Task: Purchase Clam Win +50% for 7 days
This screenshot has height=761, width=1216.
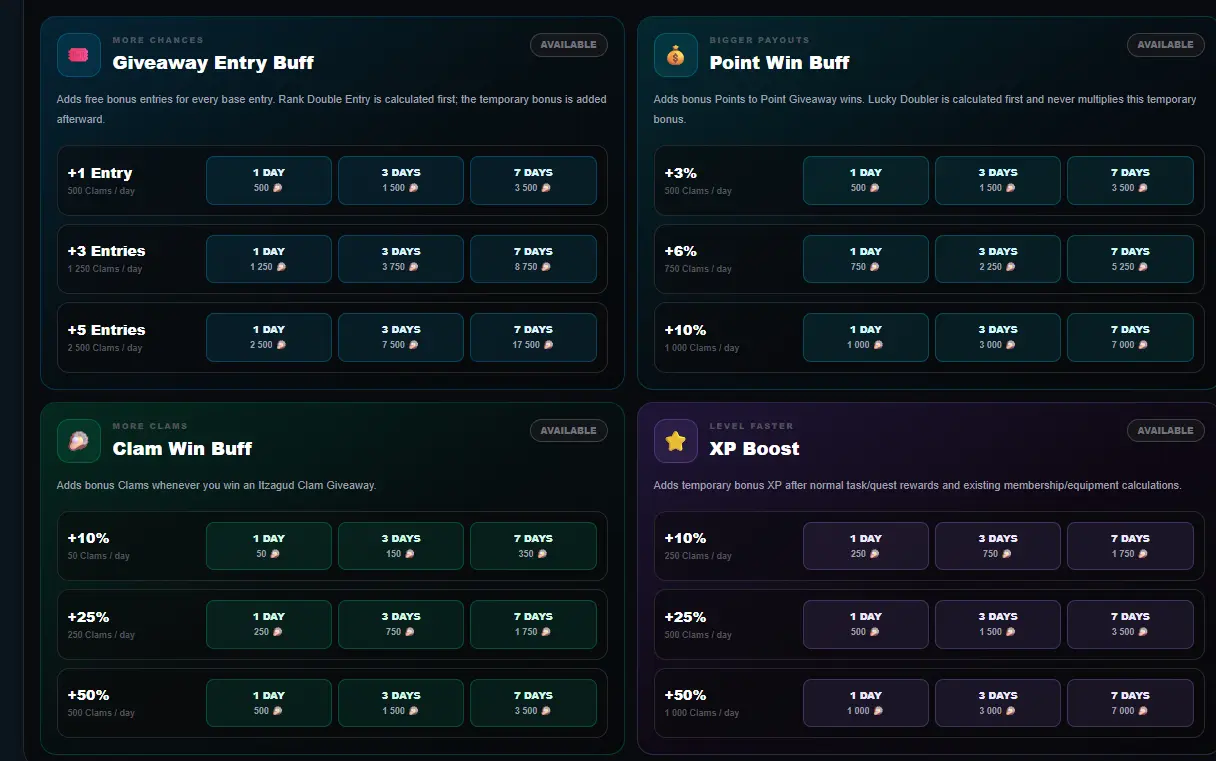Action: coord(533,703)
